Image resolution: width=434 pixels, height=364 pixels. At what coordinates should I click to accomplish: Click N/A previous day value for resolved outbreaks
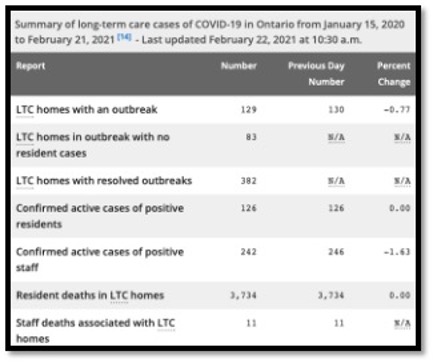tap(336, 181)
